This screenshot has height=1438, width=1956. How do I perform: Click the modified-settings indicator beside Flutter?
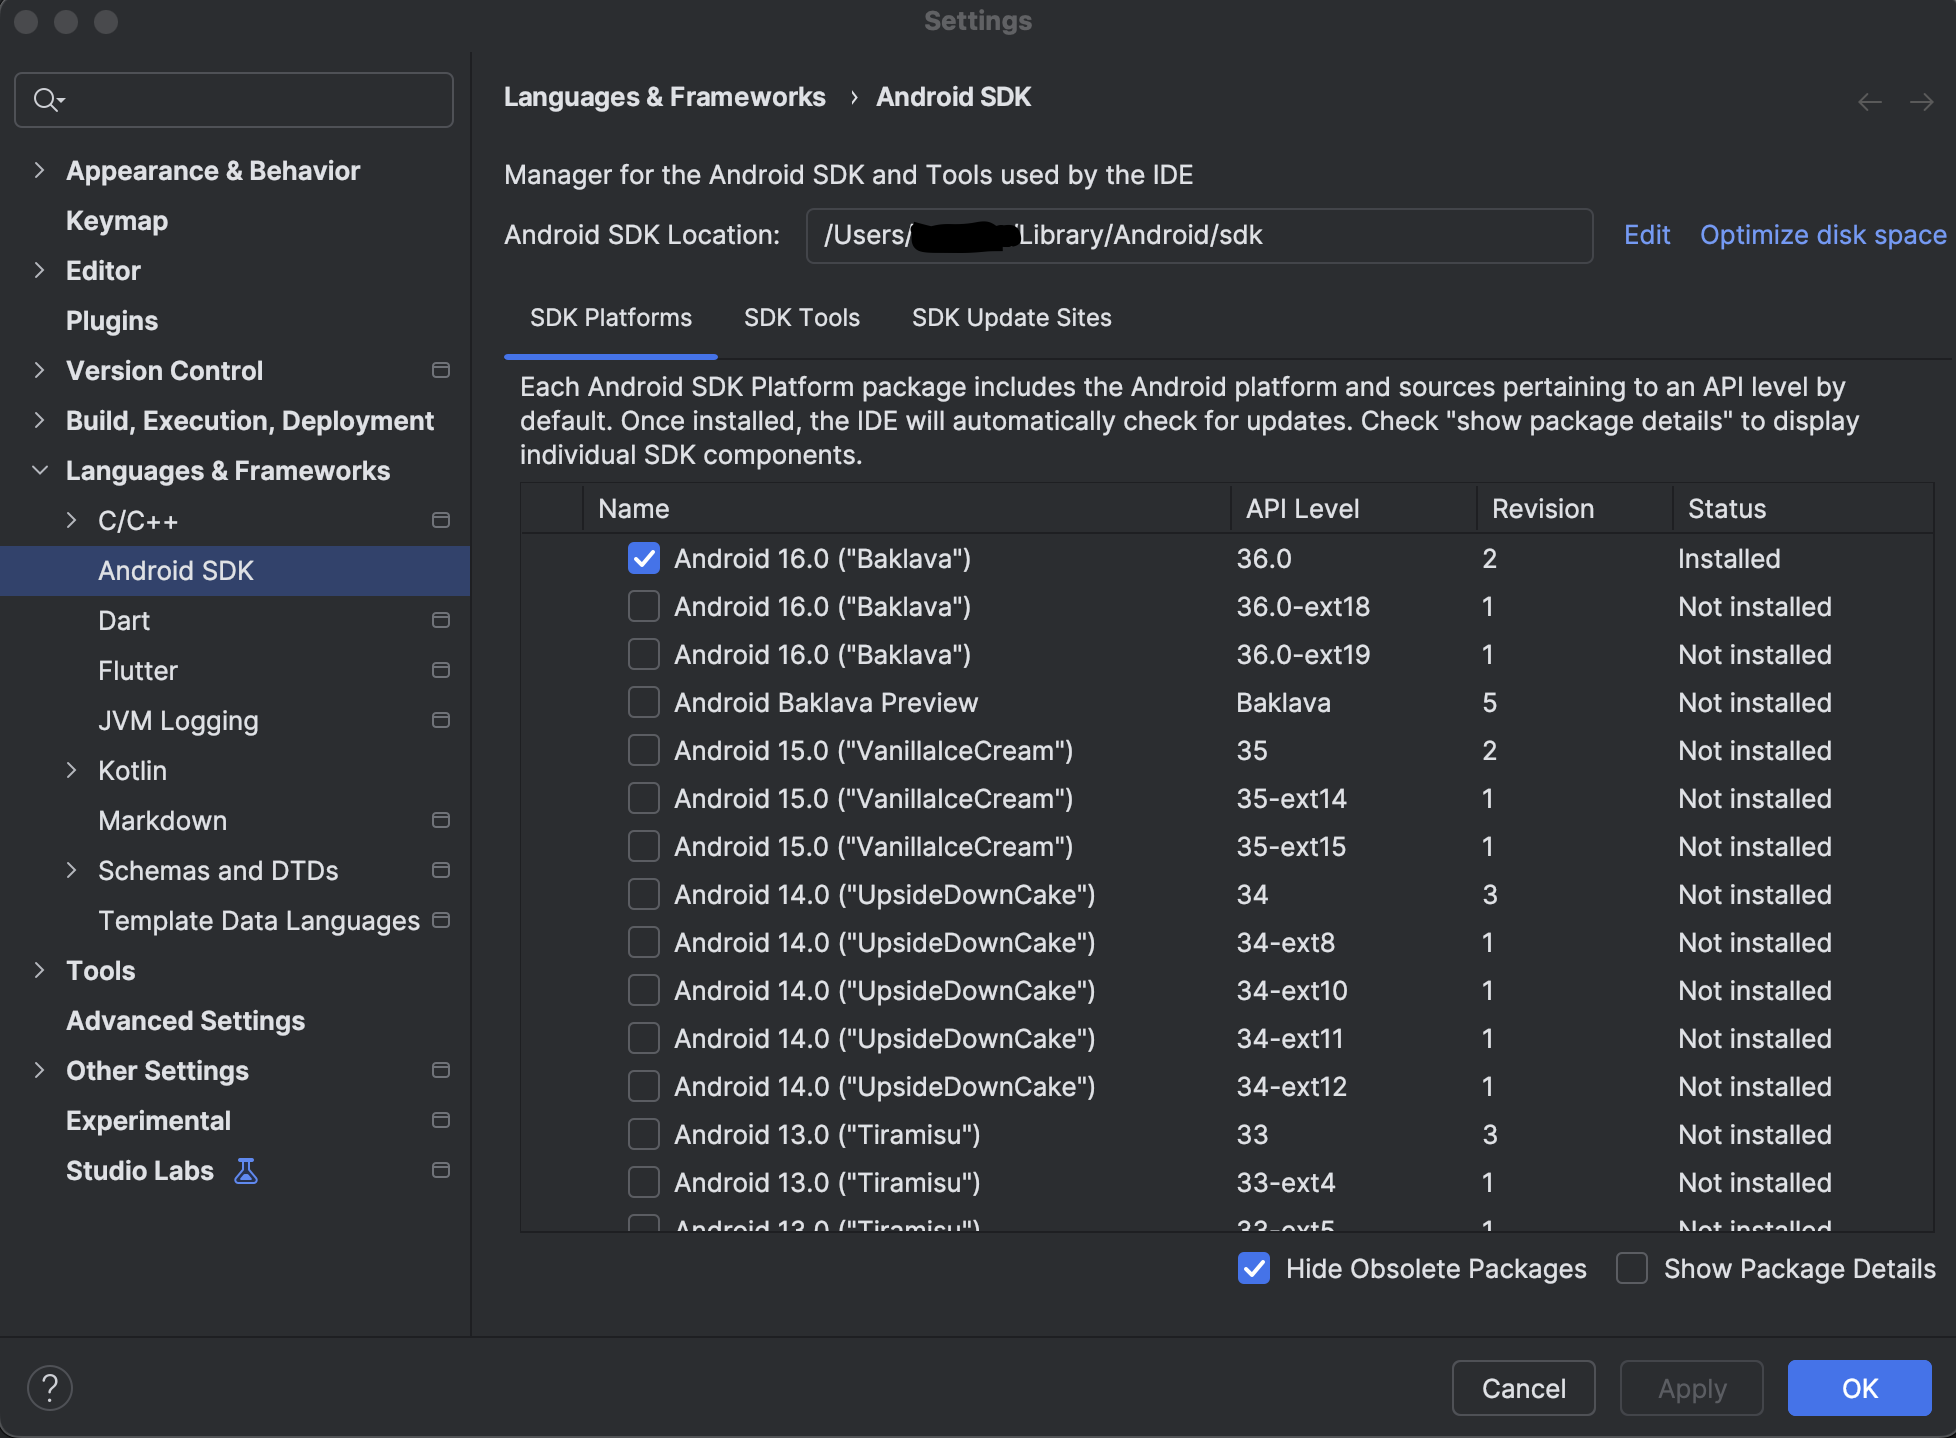(x=441, y=670)
